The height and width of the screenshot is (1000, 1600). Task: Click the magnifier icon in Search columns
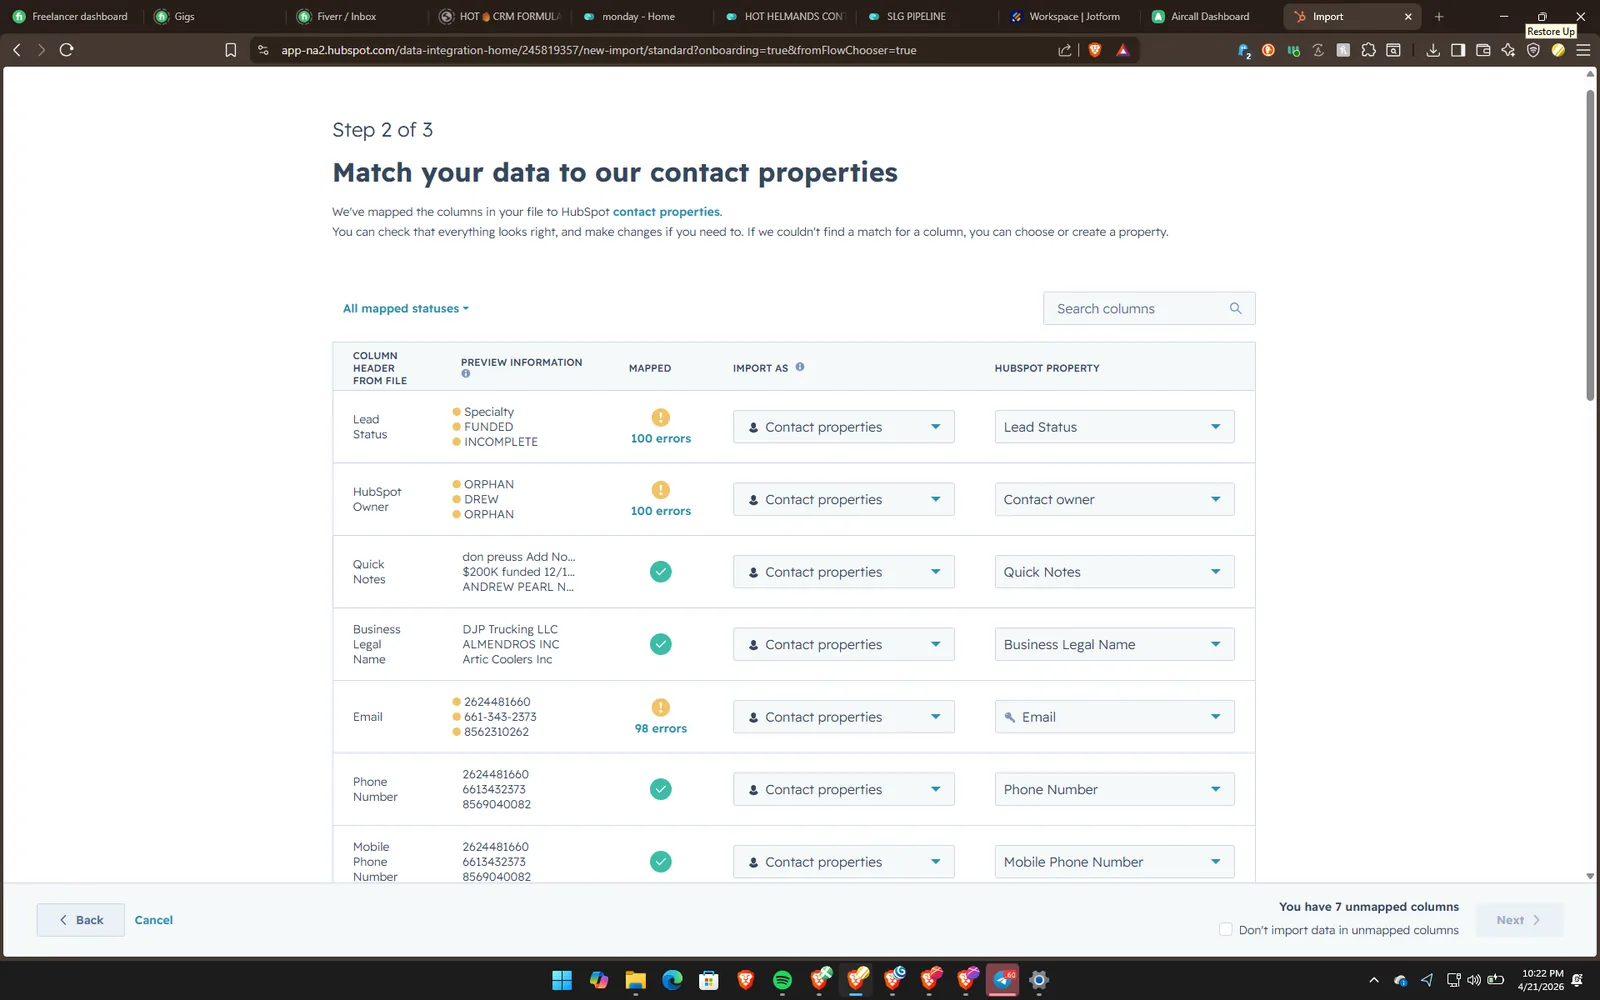click(x=1235, y=308)
